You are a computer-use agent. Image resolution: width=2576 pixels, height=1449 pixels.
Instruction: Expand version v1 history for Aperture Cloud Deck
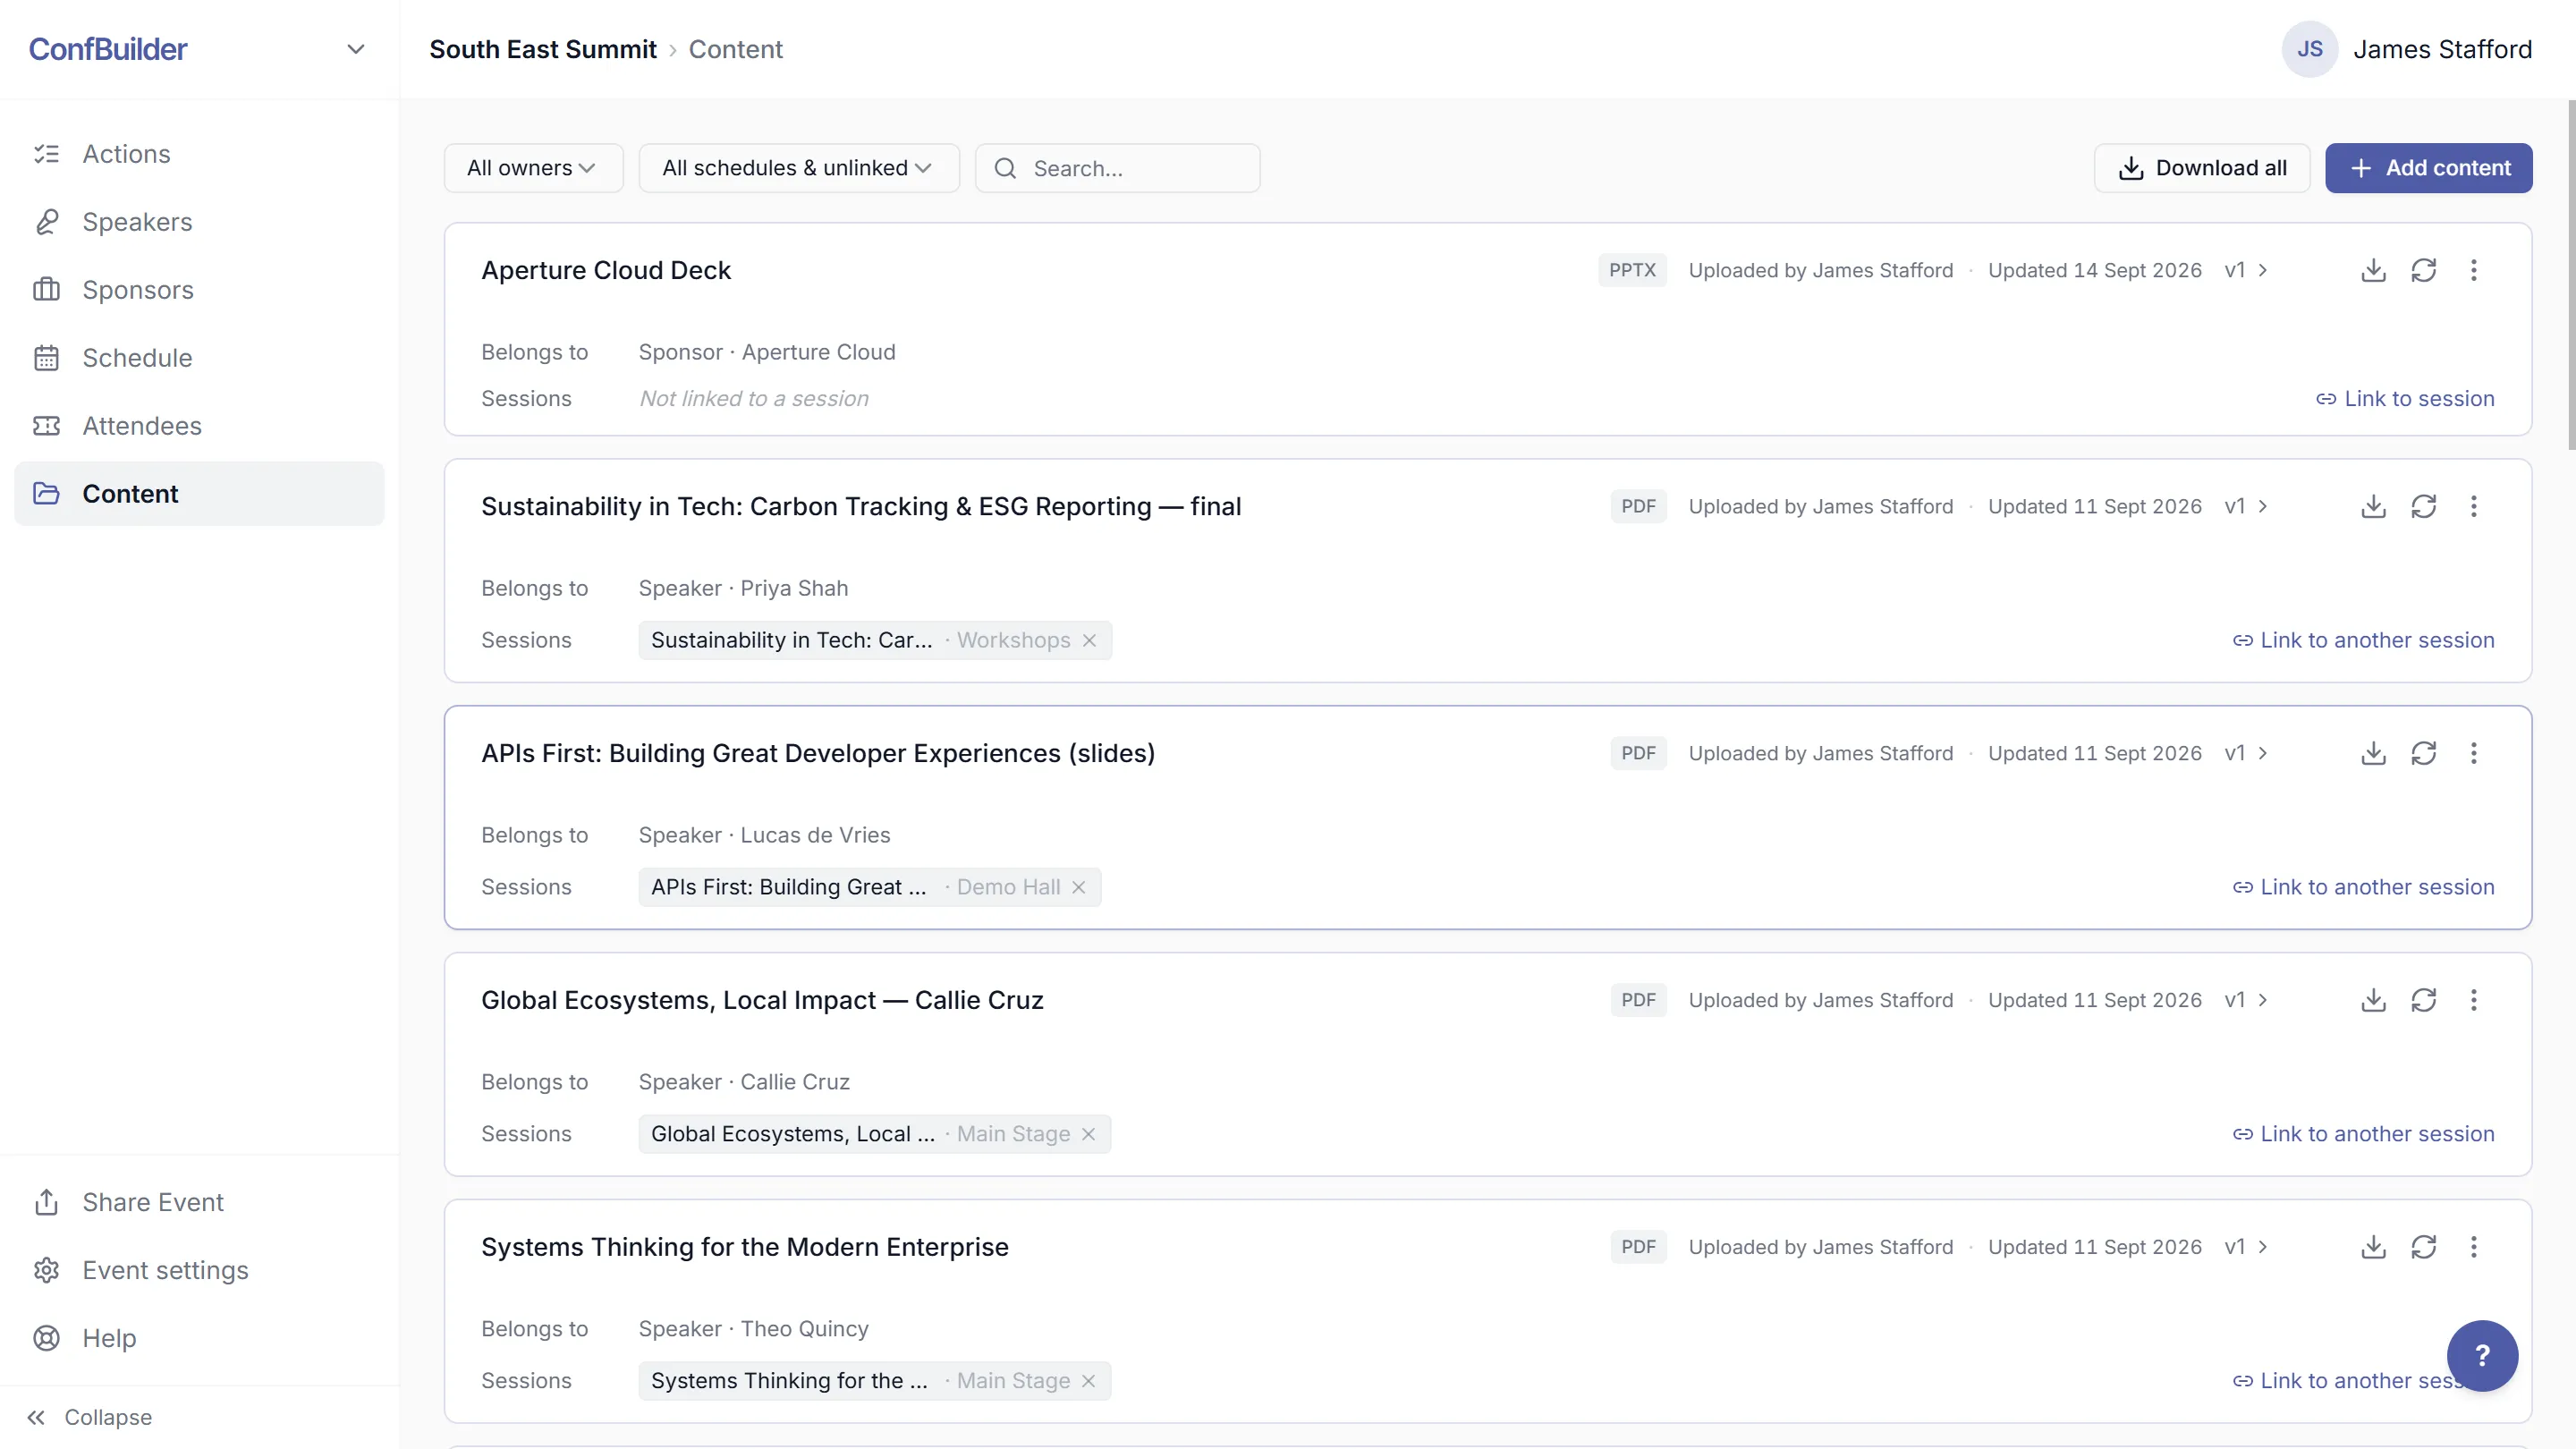(x=2246, y=270)
